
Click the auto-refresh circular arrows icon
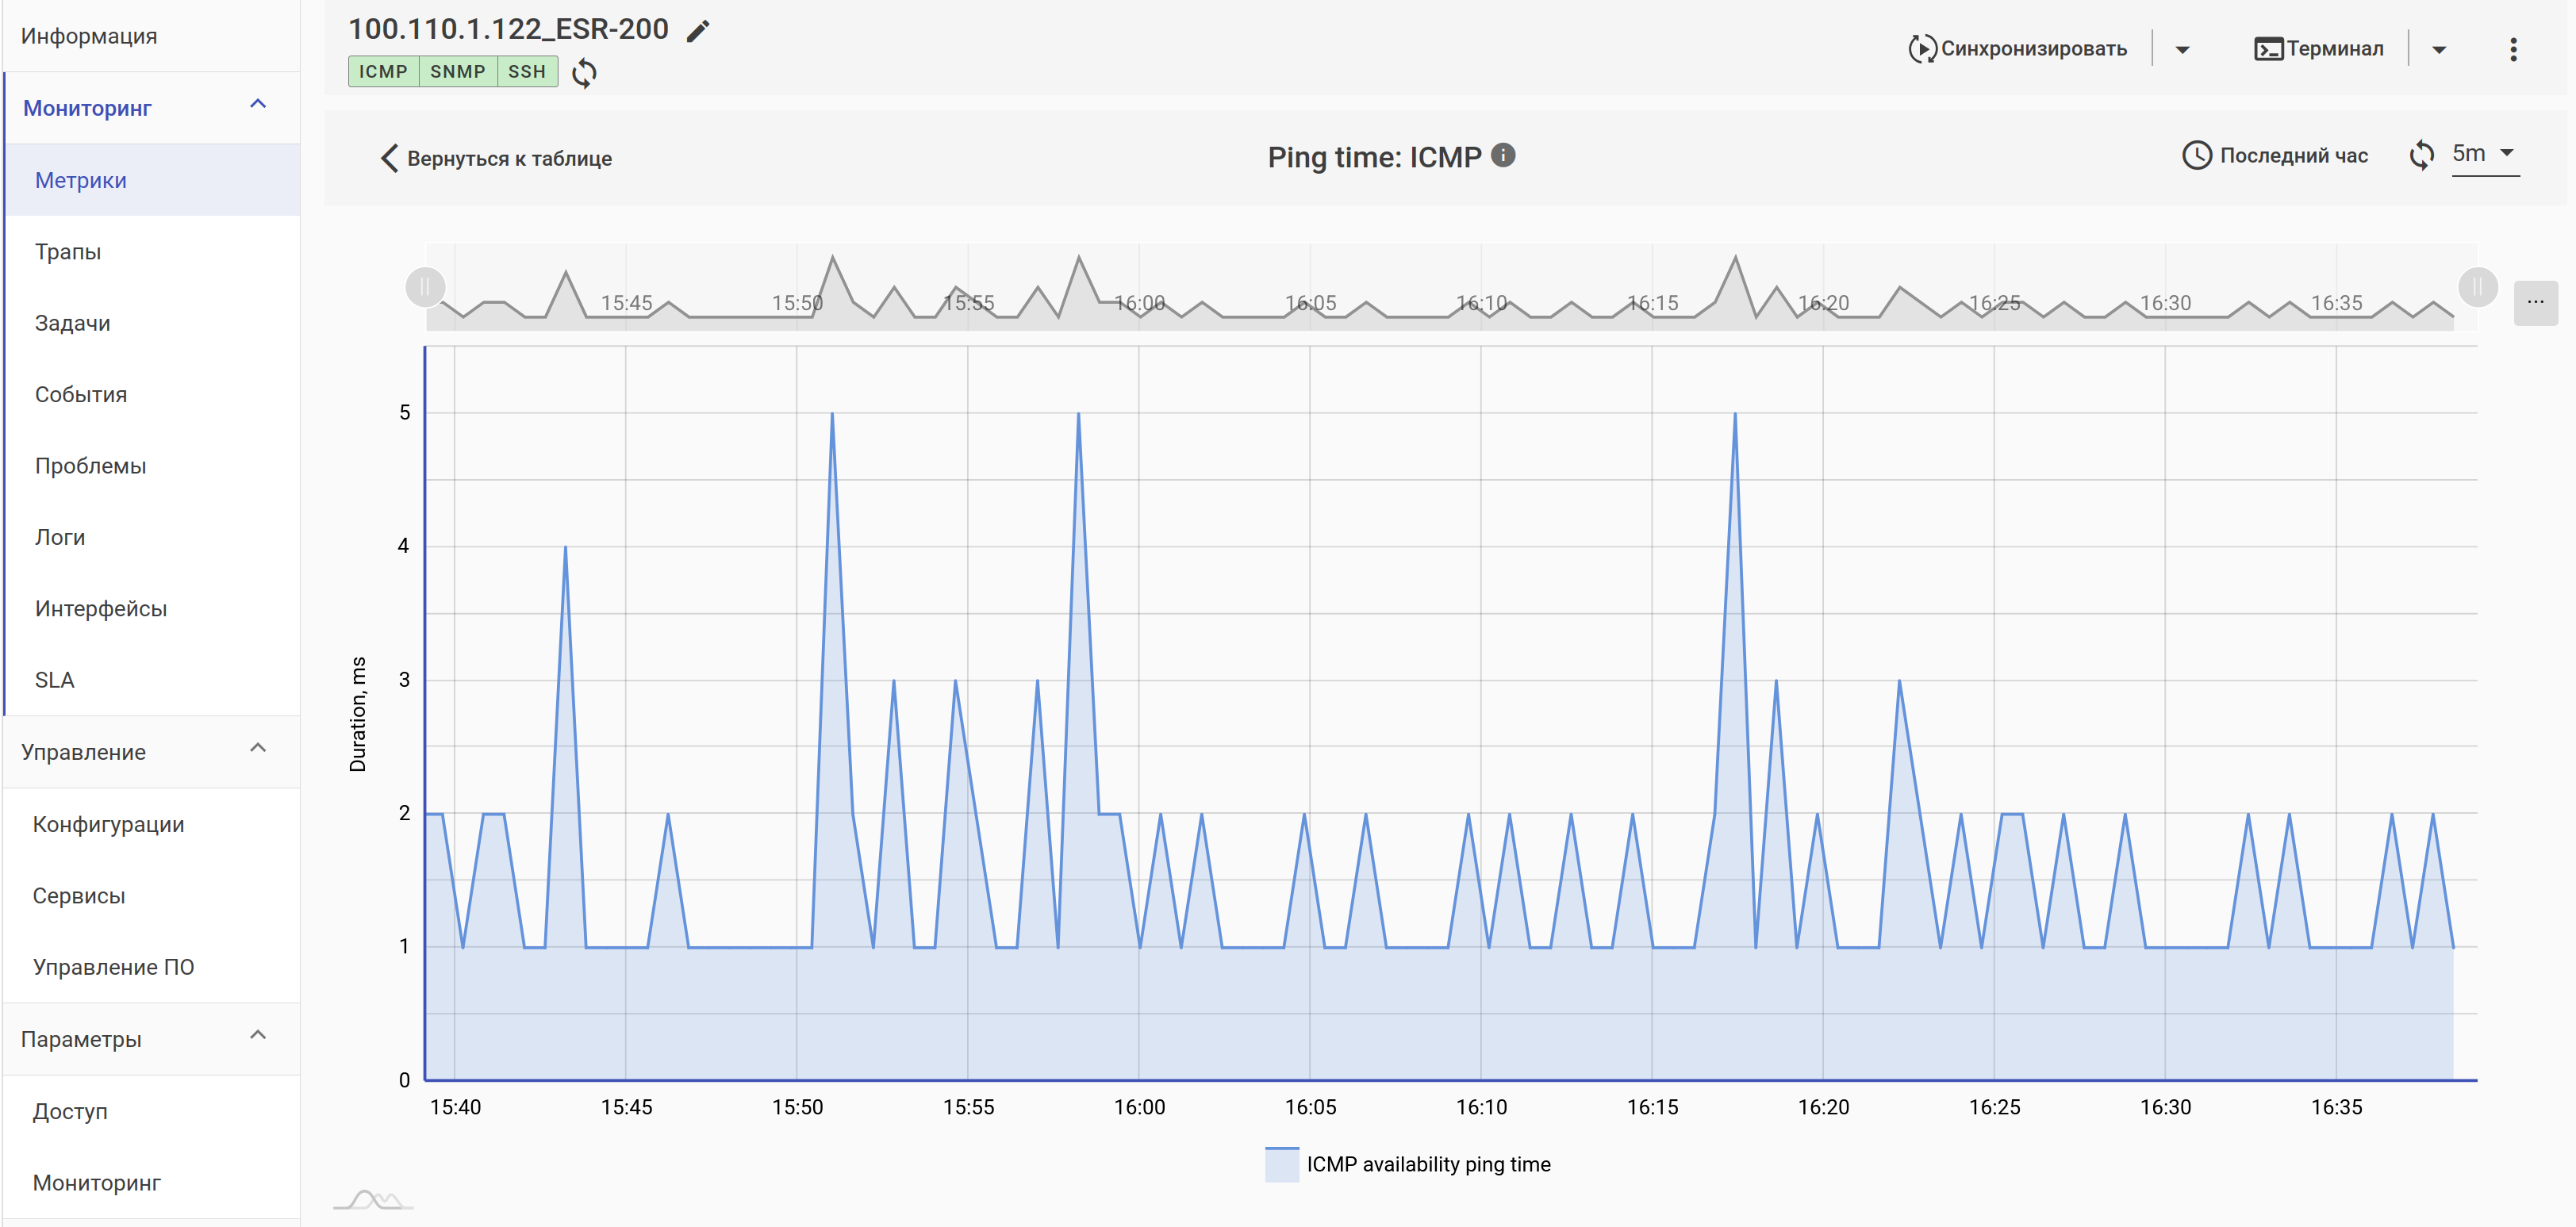[x=2421, y=155]
